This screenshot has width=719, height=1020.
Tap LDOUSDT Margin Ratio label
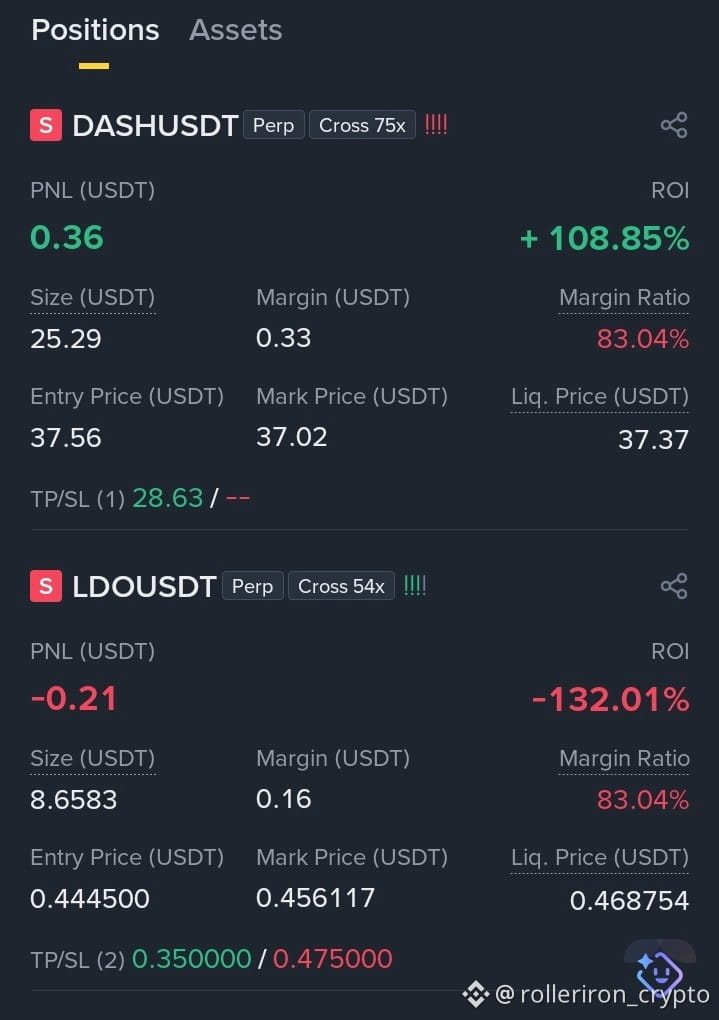pyautogui.click(x=624, y=758)
